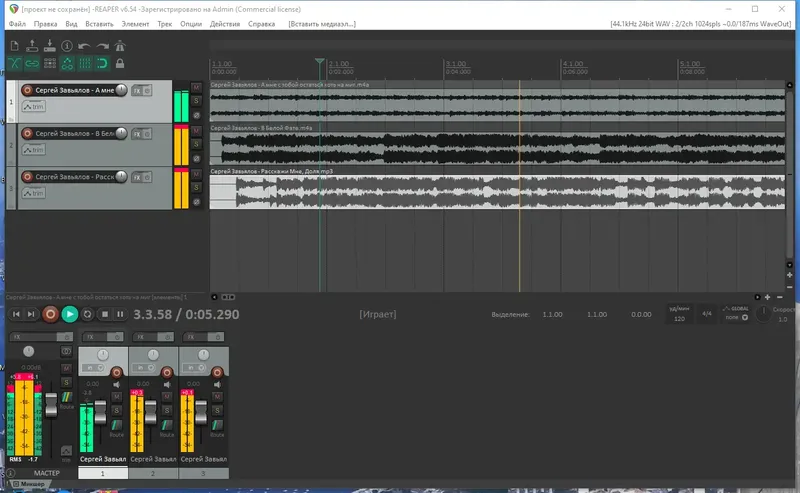
Task: Toggle the locking padlock icon
Action: coord(120,63)
